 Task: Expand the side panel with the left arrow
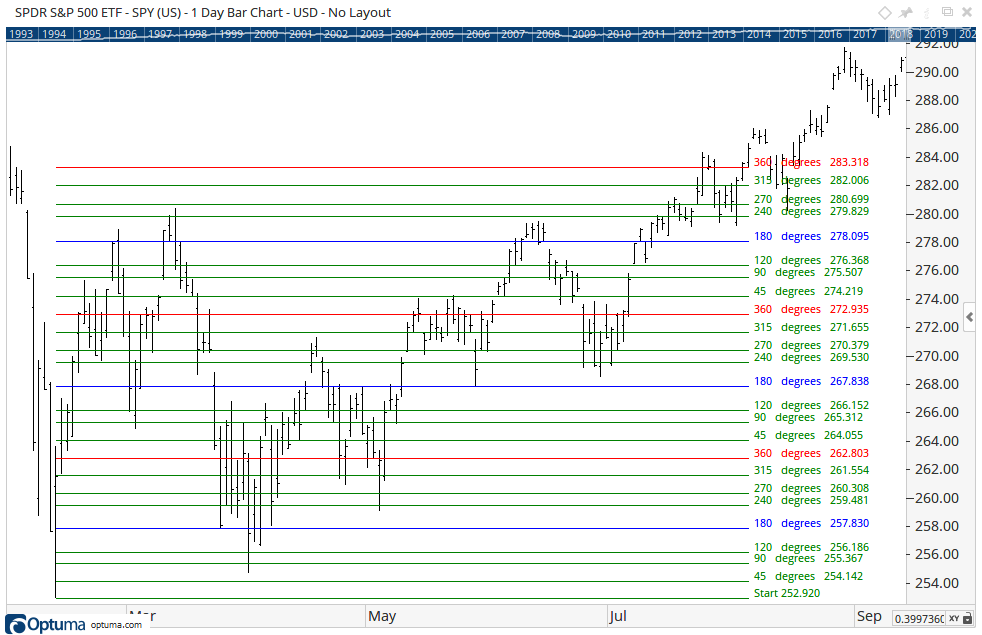point(970,318)
